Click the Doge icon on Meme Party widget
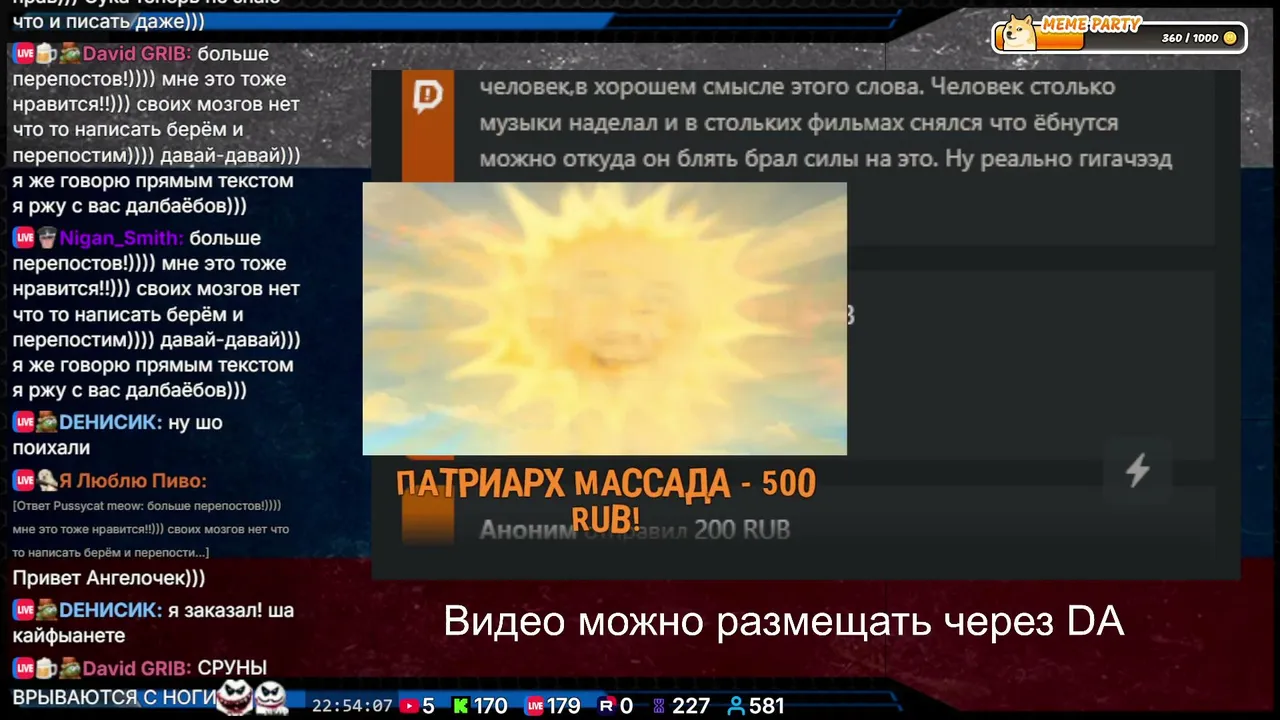The width and height of the screenshot is (1280, 720). click(1020, 32)
